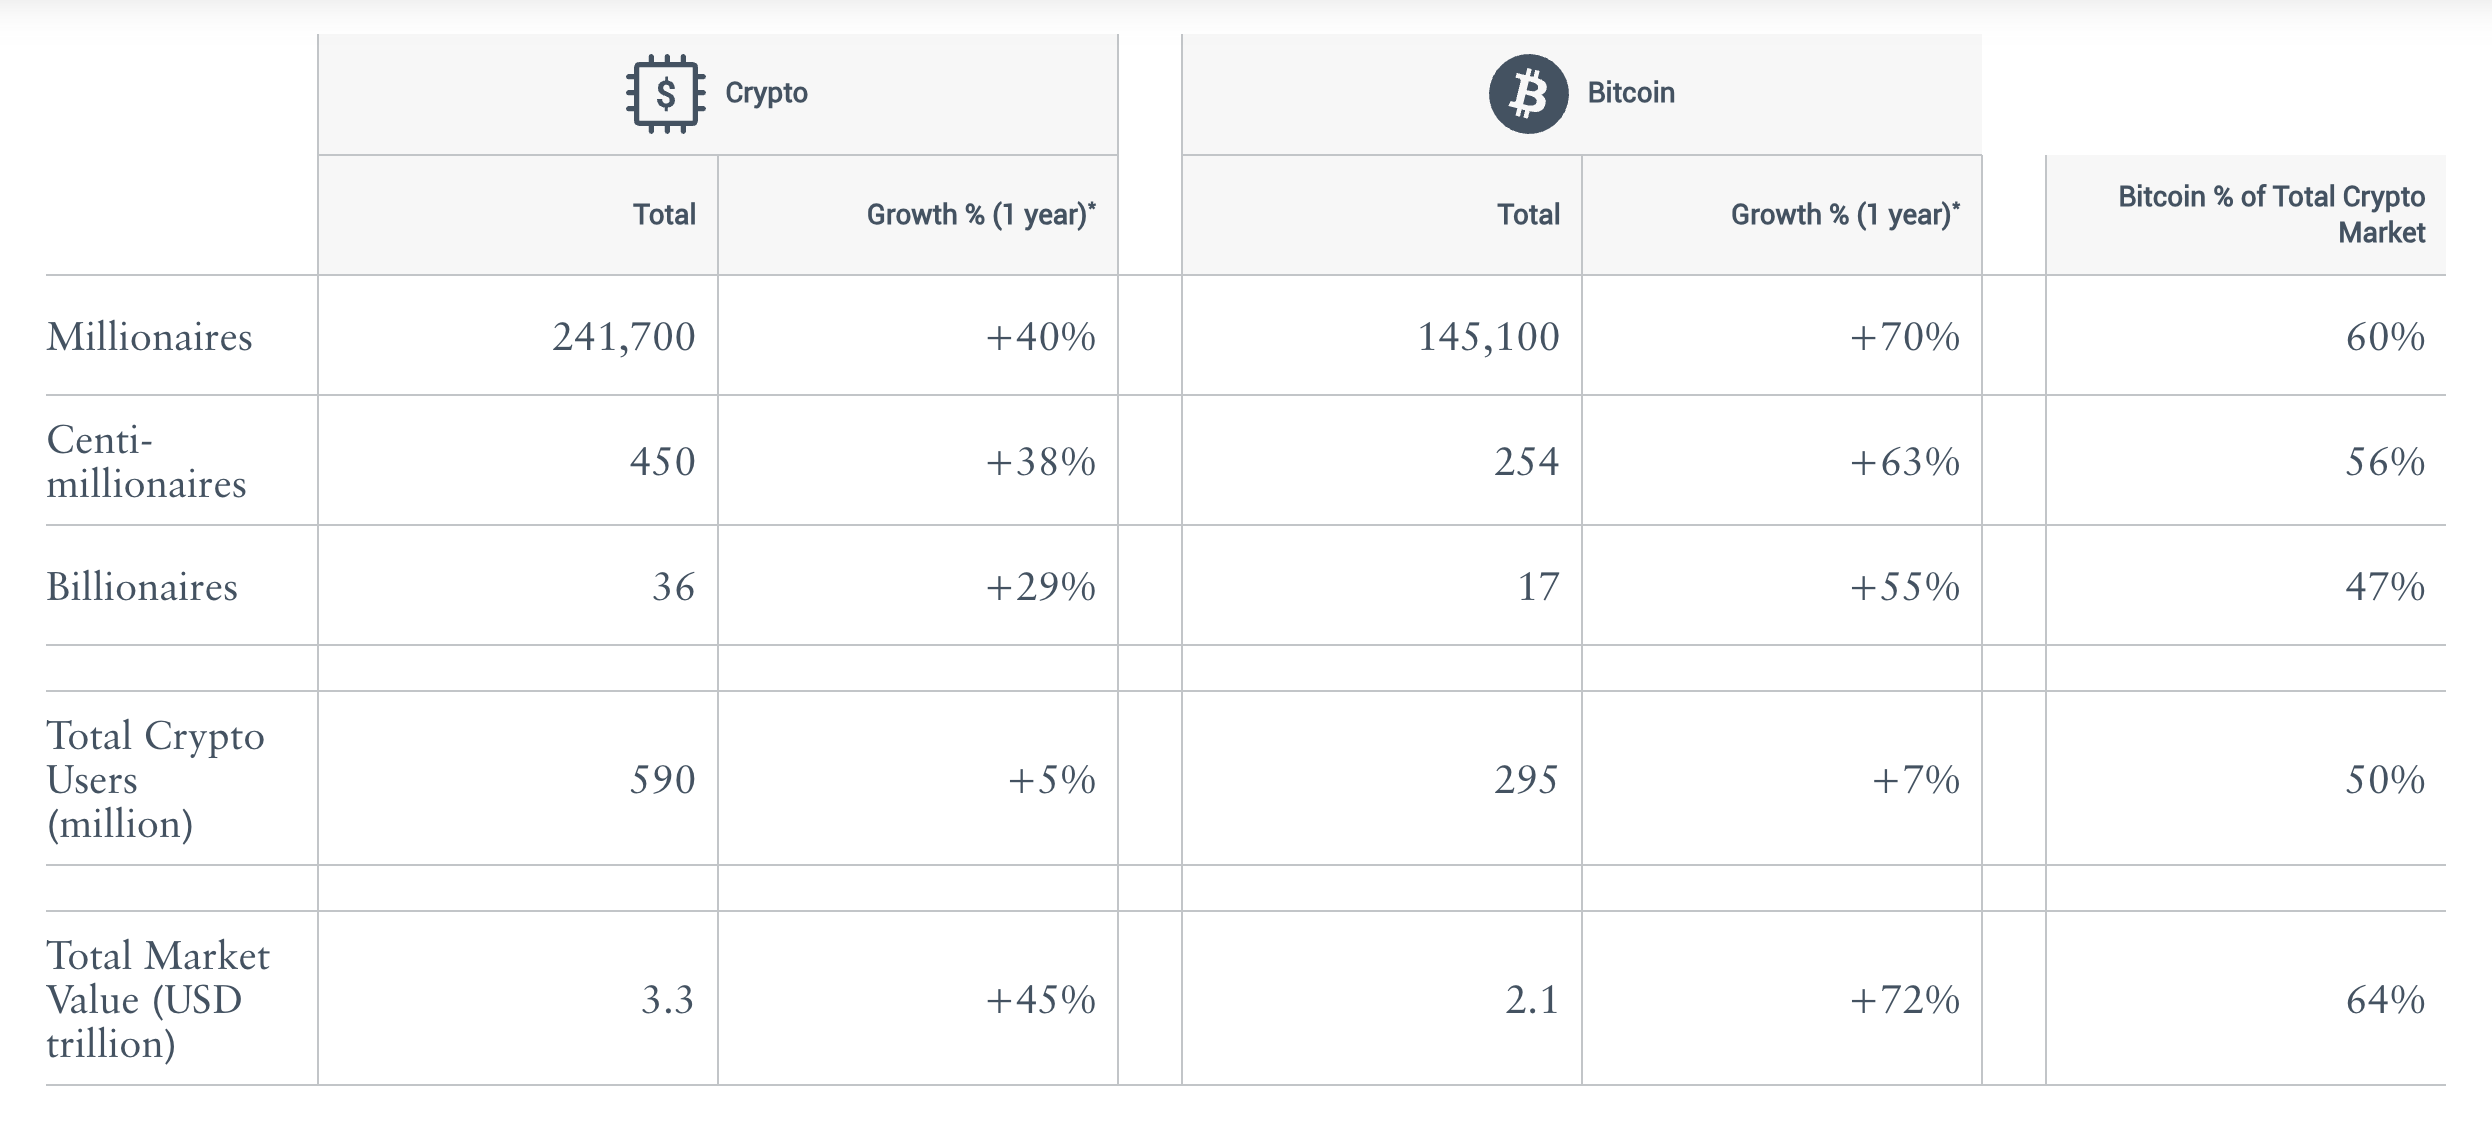
Task: Select the 241,700 crypto millionaires cell
Action: (x=623, y=337)
